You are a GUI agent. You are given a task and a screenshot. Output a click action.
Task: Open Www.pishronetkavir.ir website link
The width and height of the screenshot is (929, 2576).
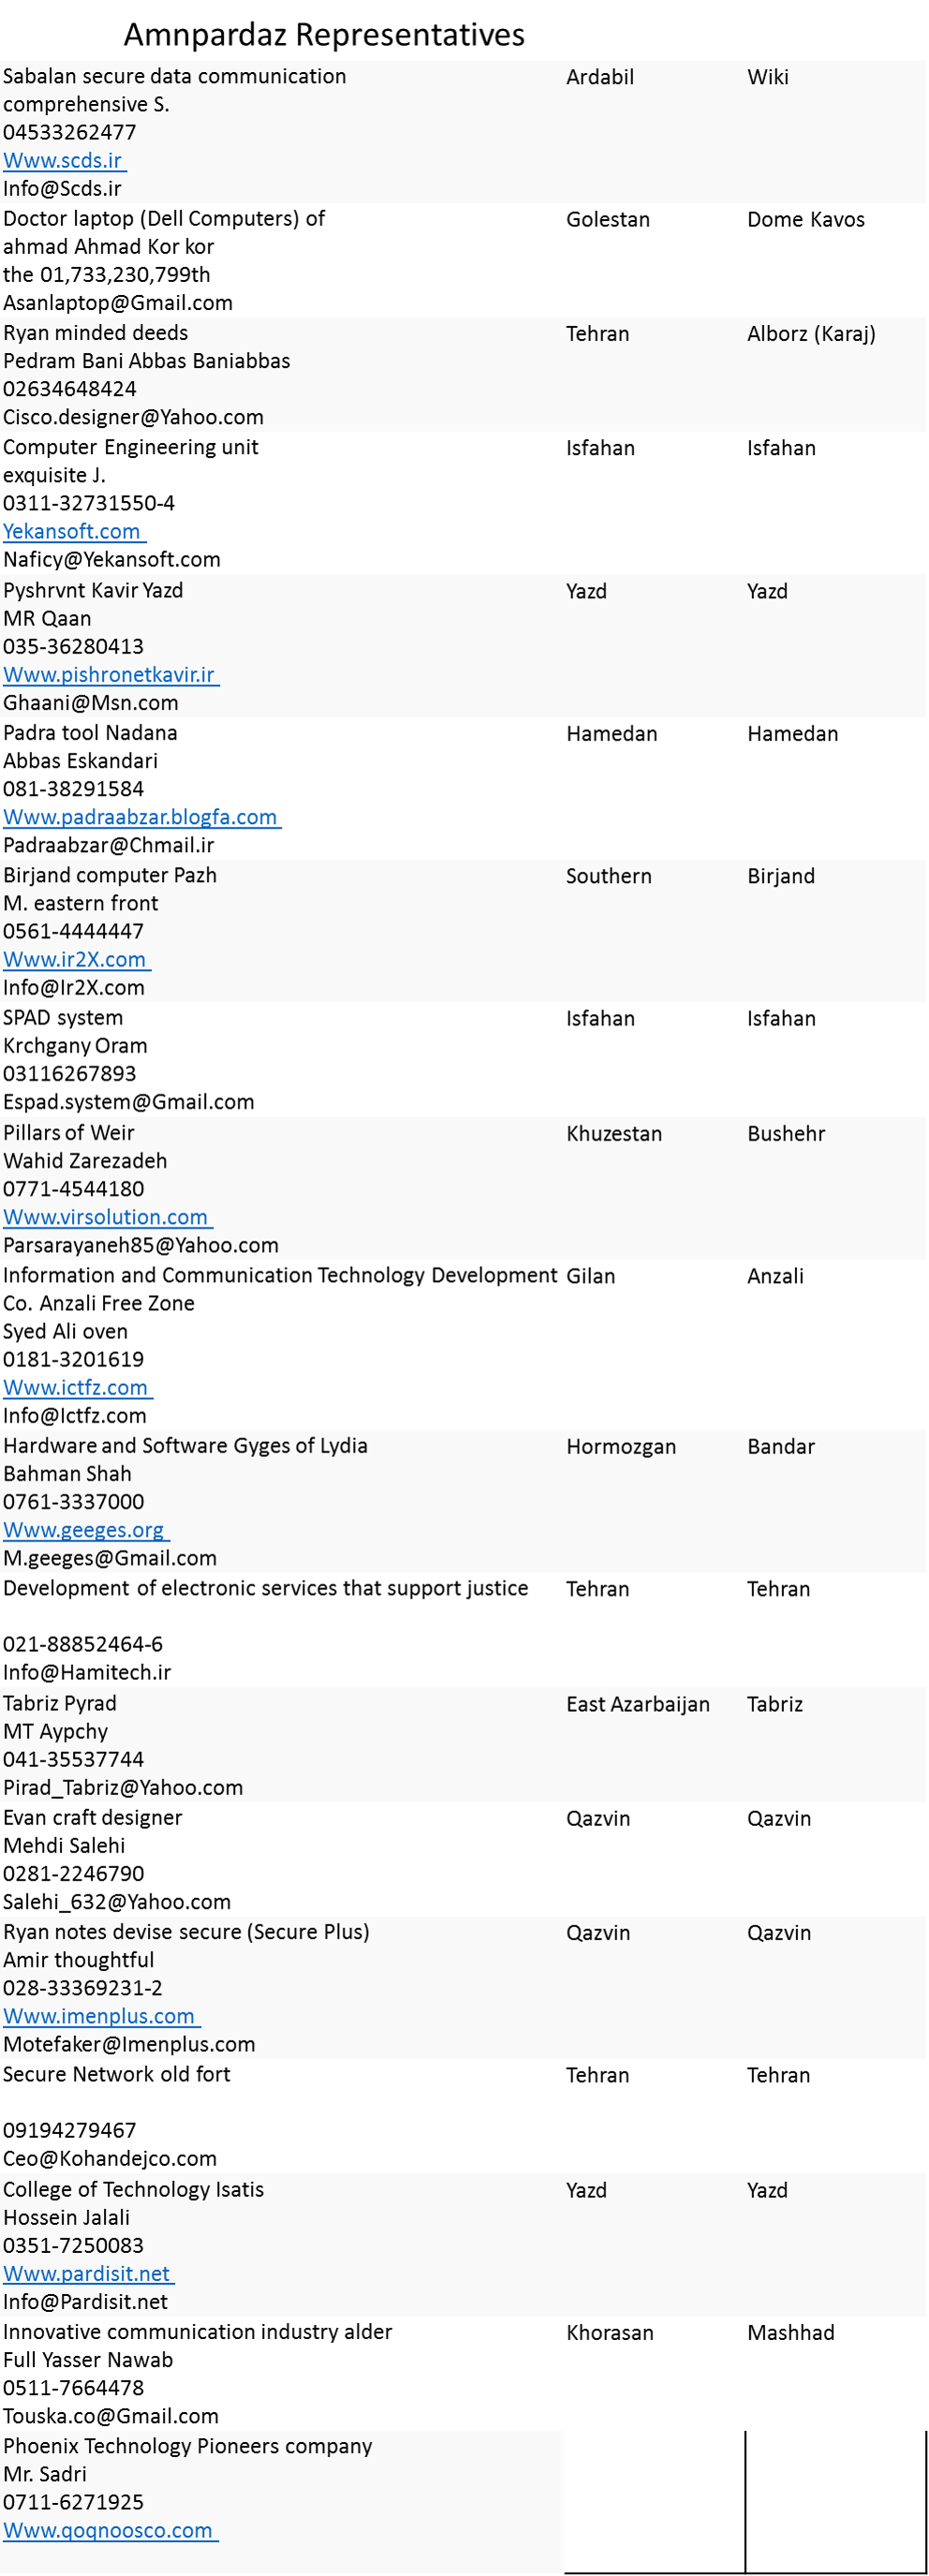pyautogui.click(x=109, y=675)
